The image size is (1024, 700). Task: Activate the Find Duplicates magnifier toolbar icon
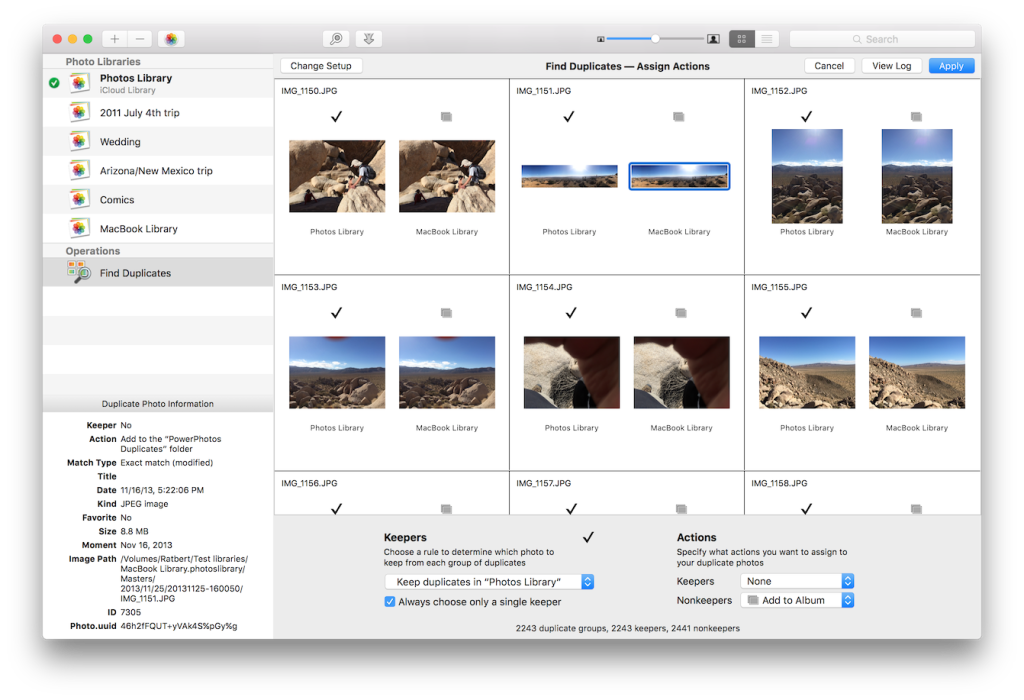(336, 38)
